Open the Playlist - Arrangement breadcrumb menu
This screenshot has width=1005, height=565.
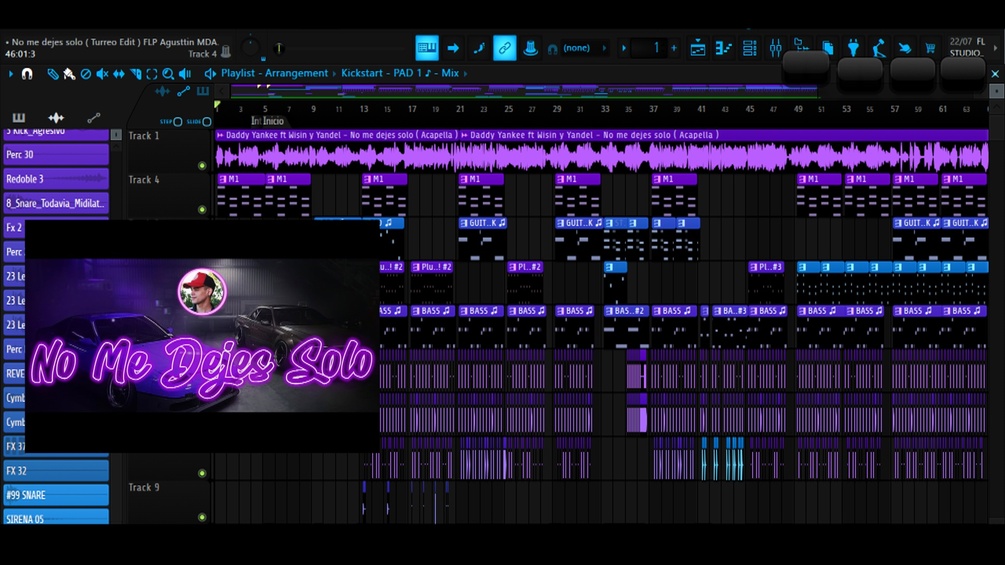coord(274,73)
